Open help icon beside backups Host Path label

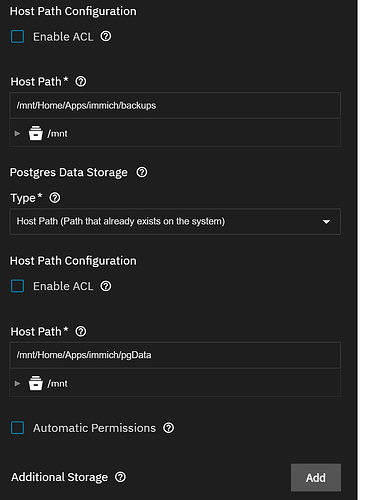pyautogui.click(x=81, y=81)
